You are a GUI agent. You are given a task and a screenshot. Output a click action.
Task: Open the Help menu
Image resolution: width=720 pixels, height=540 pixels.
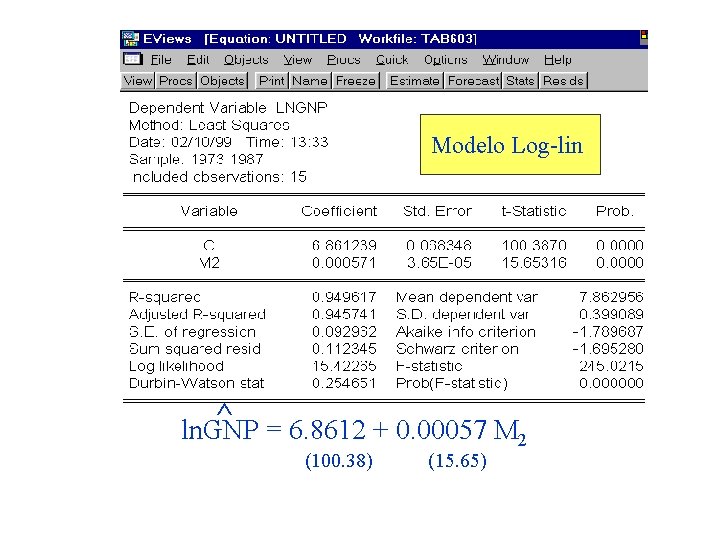[558, 60]
